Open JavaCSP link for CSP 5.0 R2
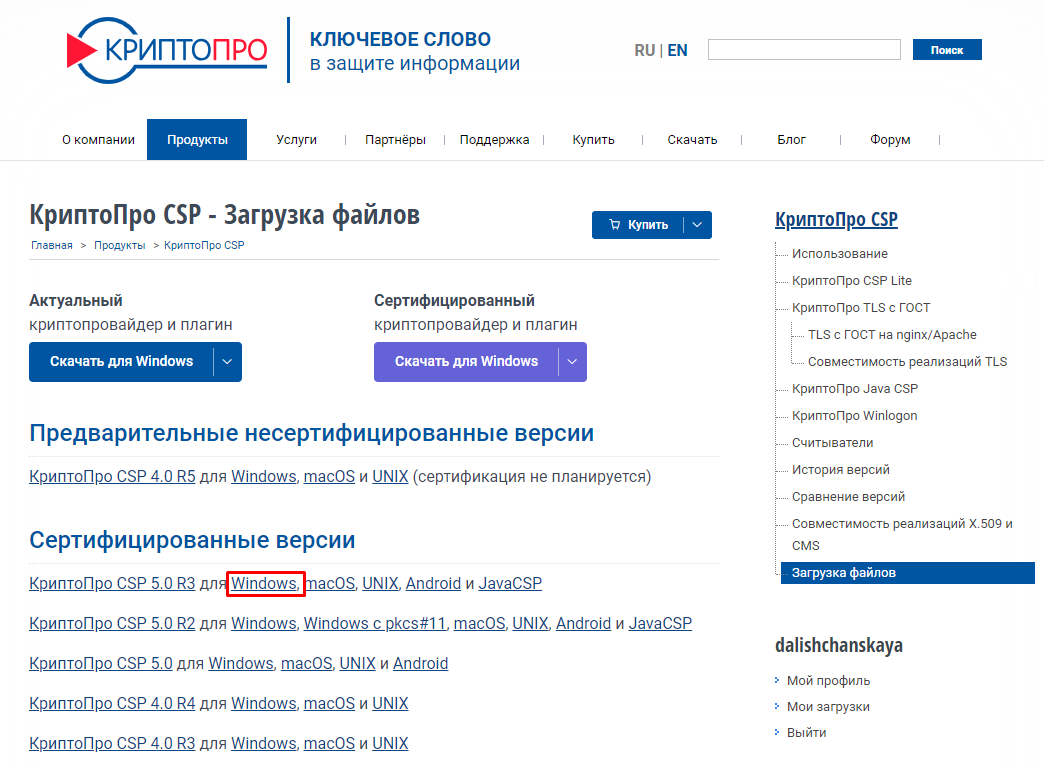 click(660, 623)
